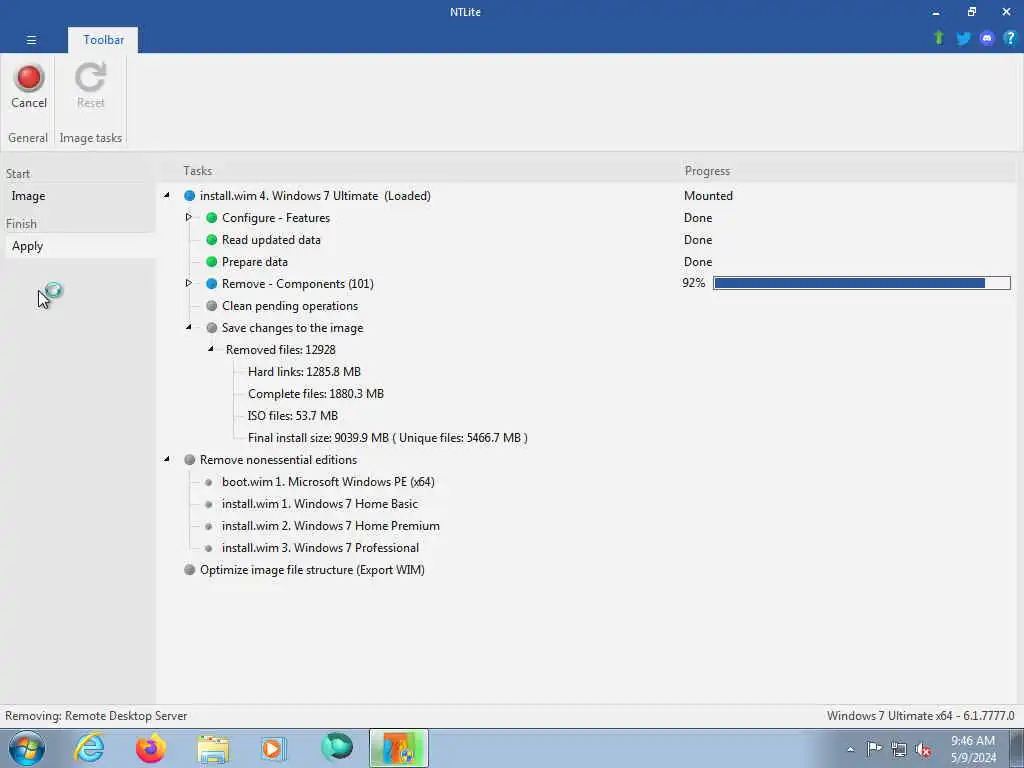Screen dimensions: 1024x768
Task: Click gray dot beside Clean pending operations
Action: coord(212,306)
